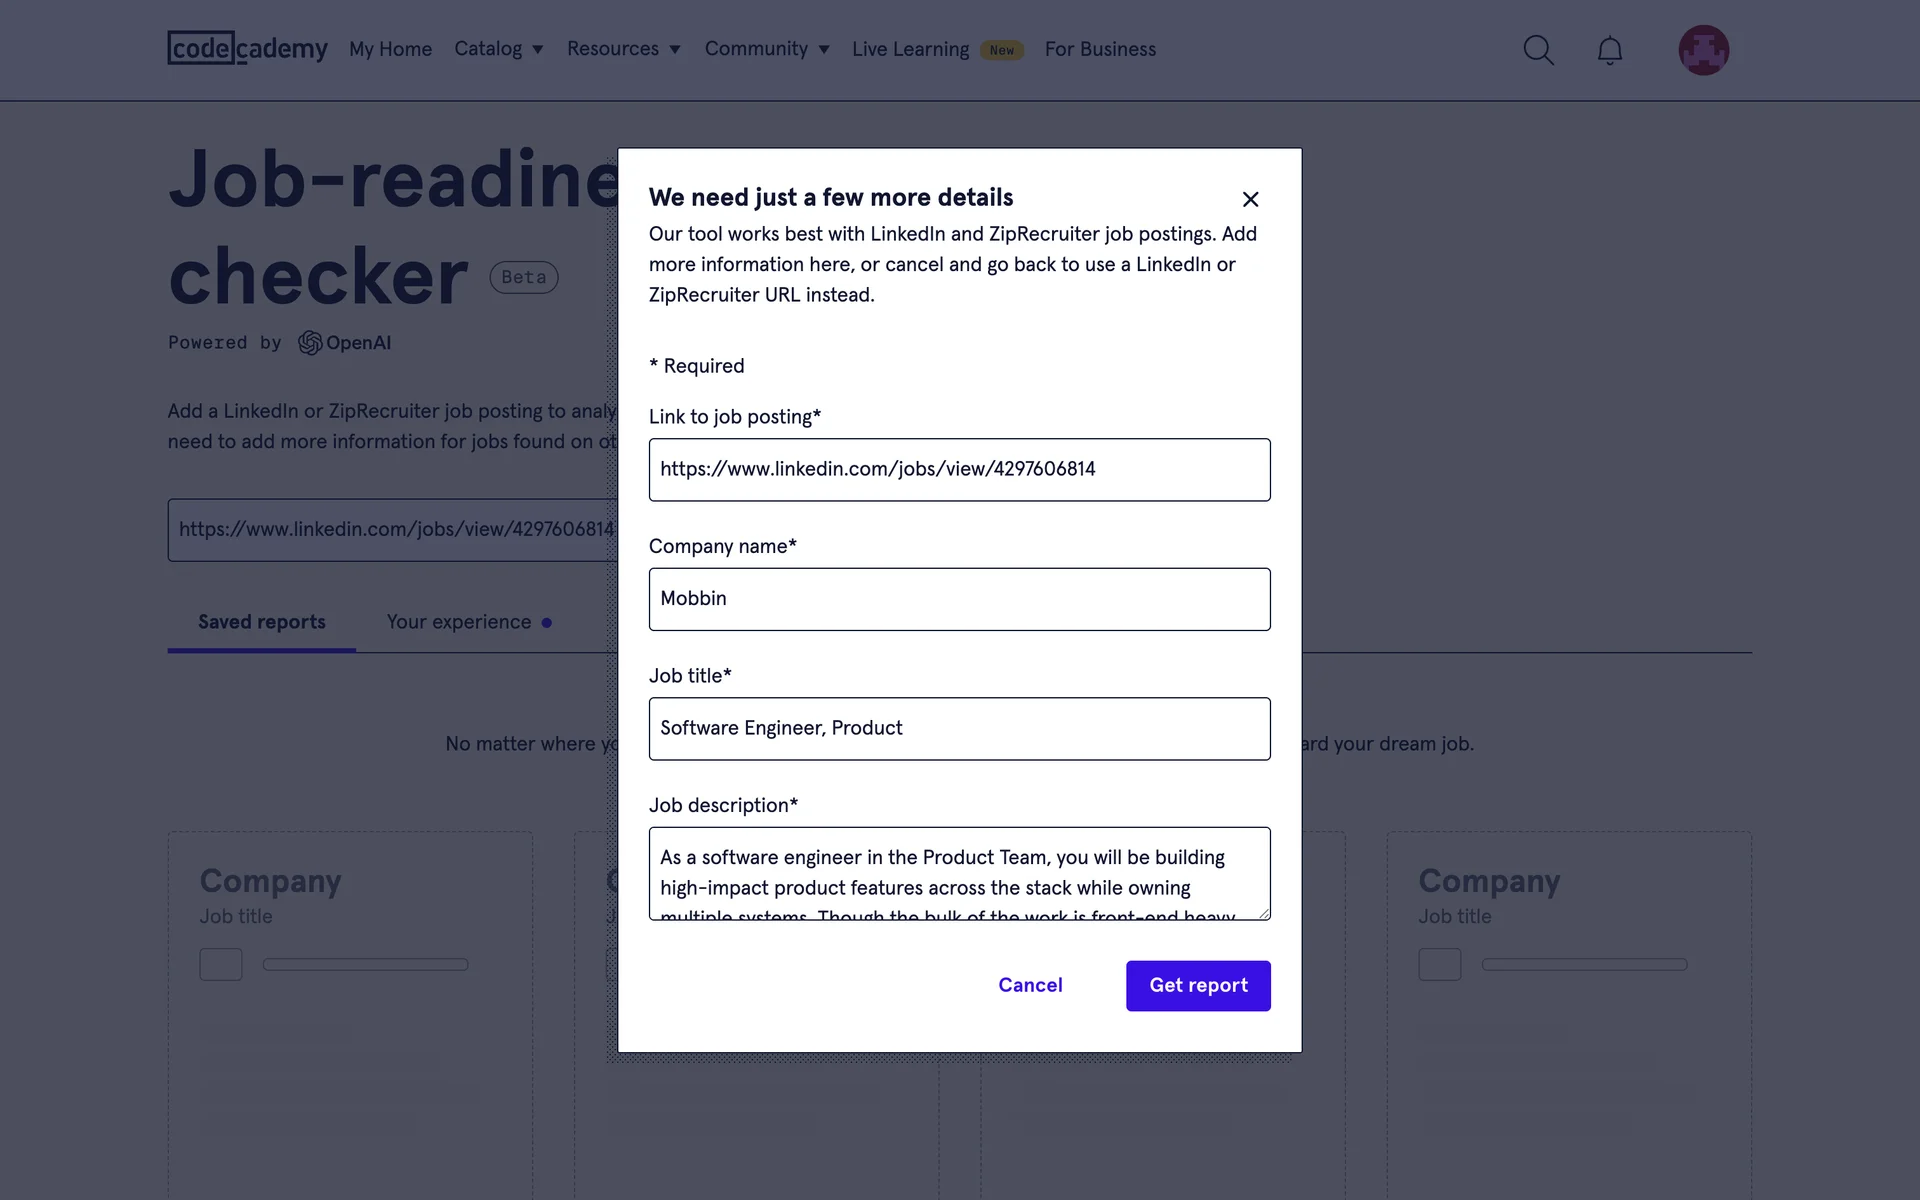Switch to the Your experience tab

459,622
